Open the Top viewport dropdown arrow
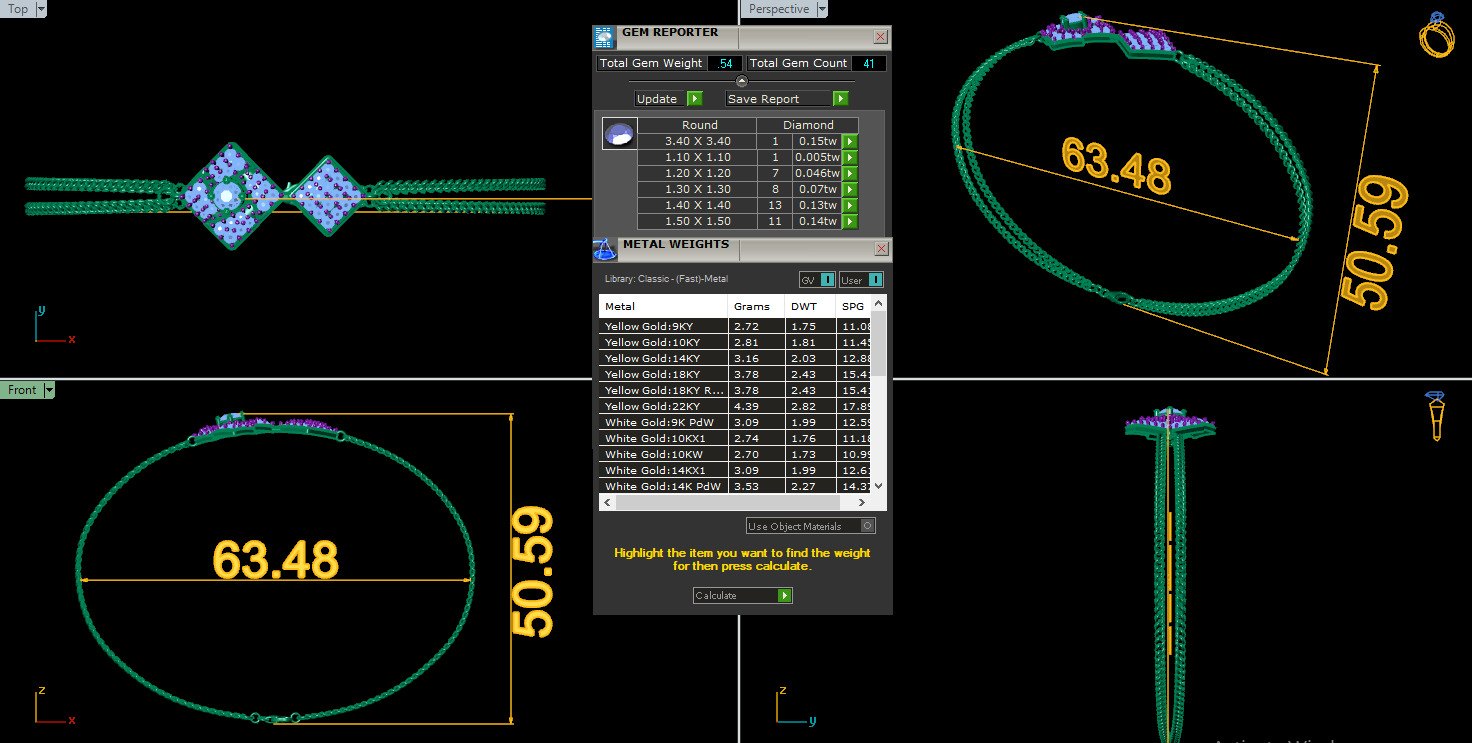This screenshot has width=1472, height=743. pos(41,8)
